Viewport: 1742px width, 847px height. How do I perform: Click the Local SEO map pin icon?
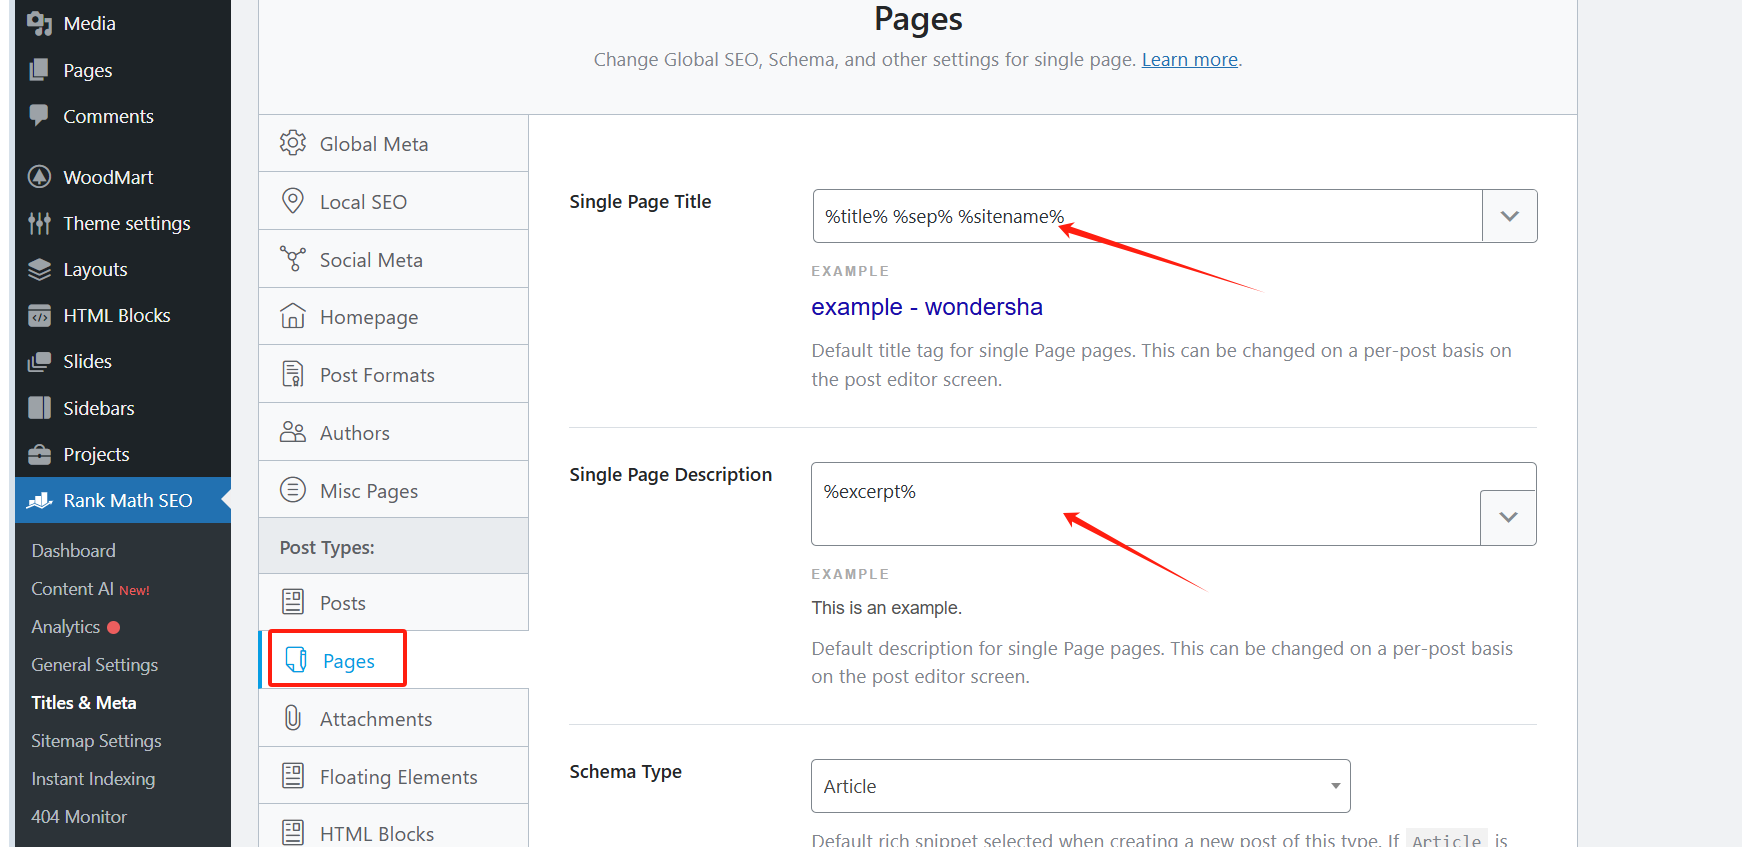click(x=293, y=201)
